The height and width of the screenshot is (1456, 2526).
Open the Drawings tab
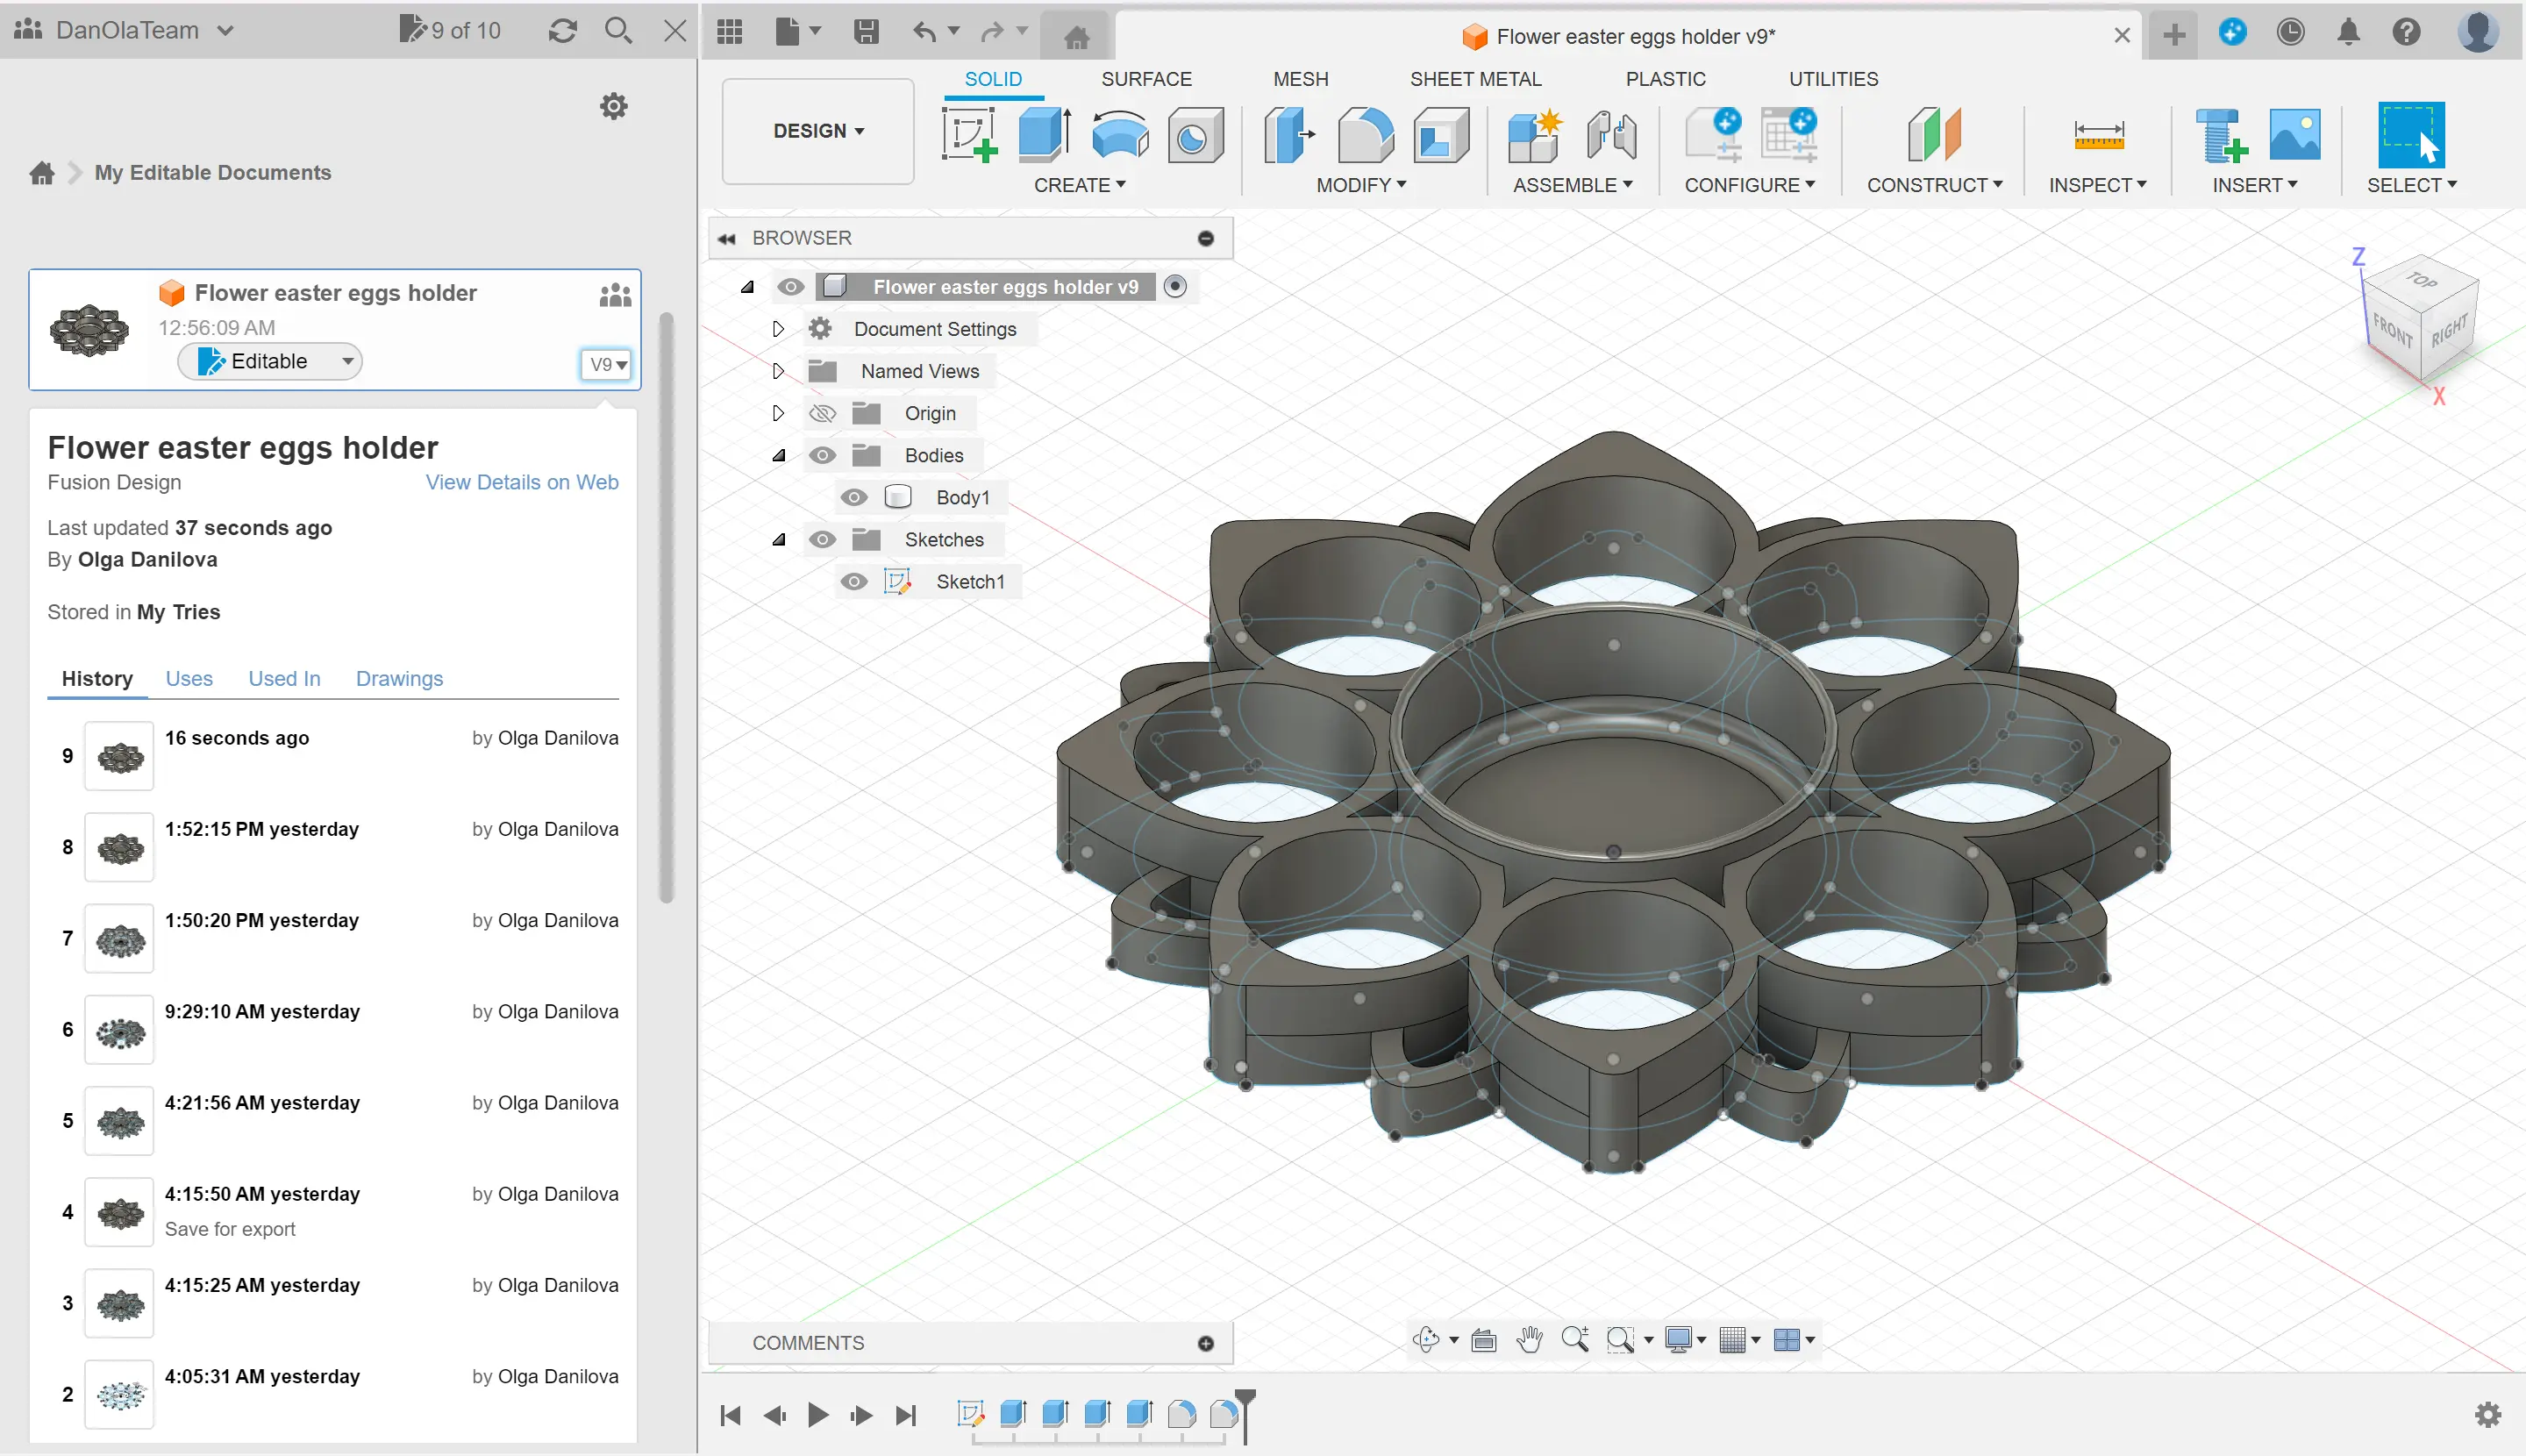(x=399, y=678)
